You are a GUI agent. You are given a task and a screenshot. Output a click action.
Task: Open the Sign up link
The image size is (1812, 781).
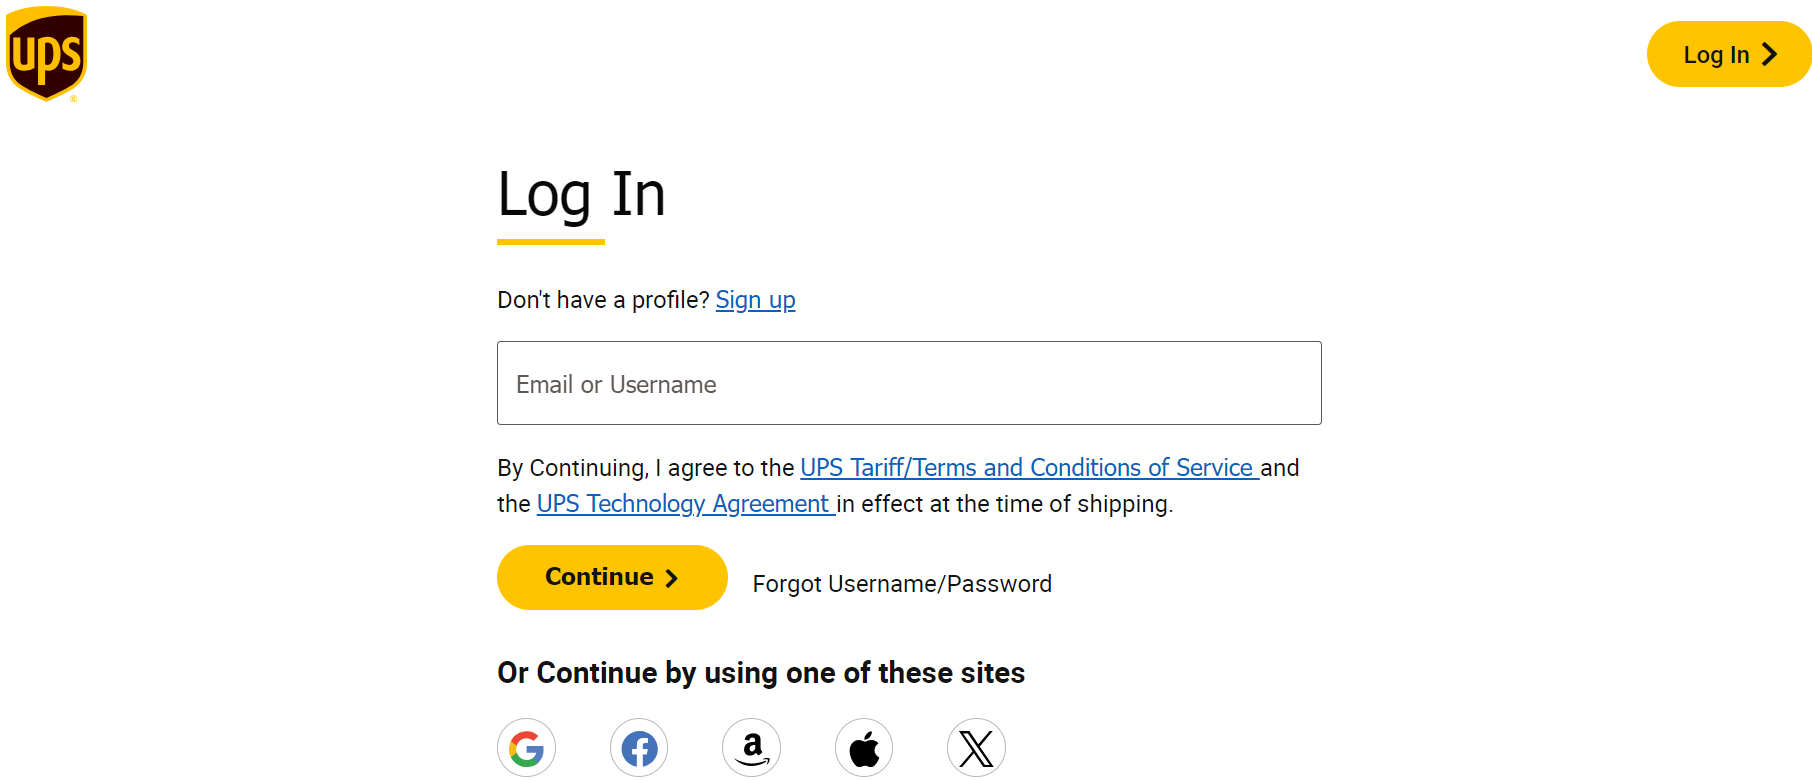tap(755, 300)
